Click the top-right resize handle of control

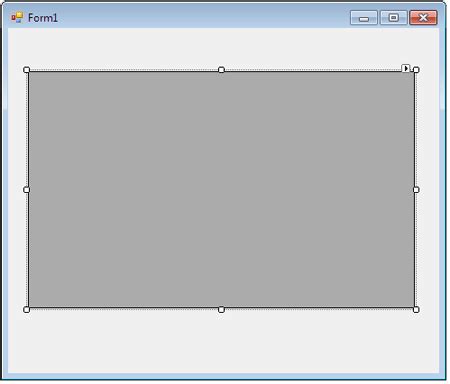[x=416, y=70]
